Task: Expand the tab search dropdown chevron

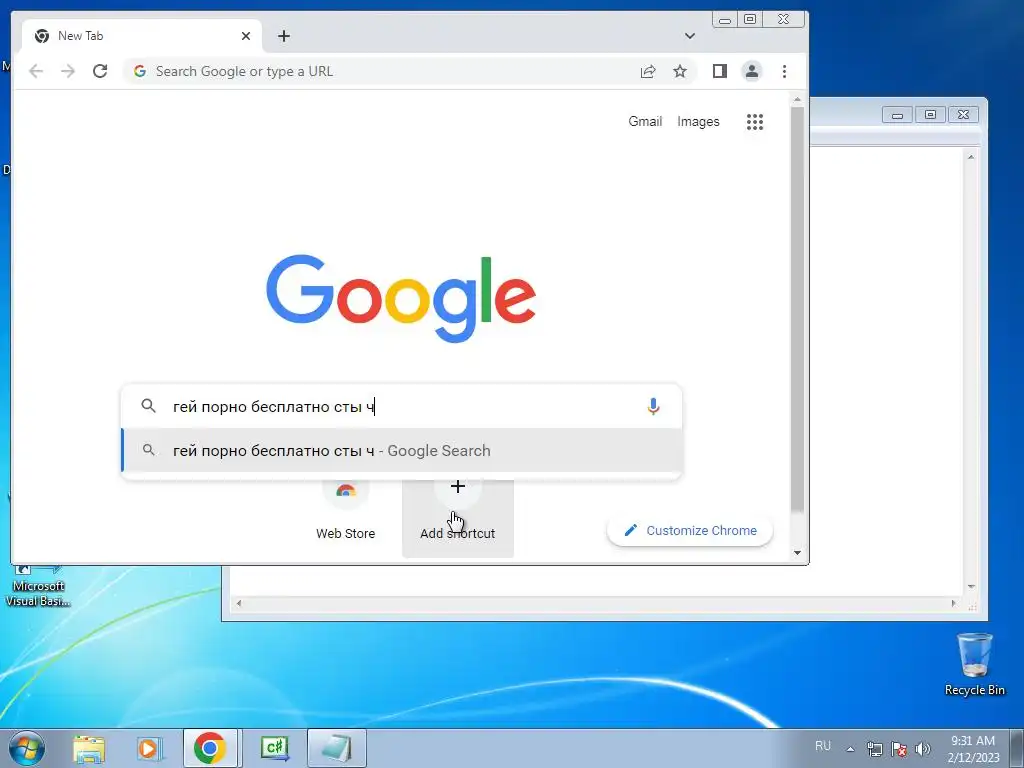Action: tap(690, 36)
